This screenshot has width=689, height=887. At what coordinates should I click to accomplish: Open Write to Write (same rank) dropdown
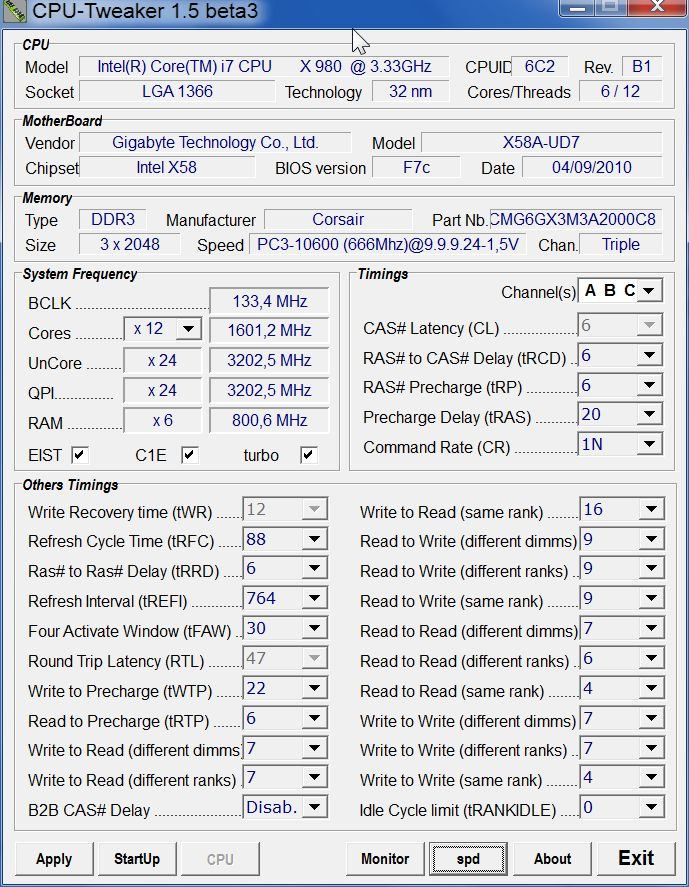(622, 777)
